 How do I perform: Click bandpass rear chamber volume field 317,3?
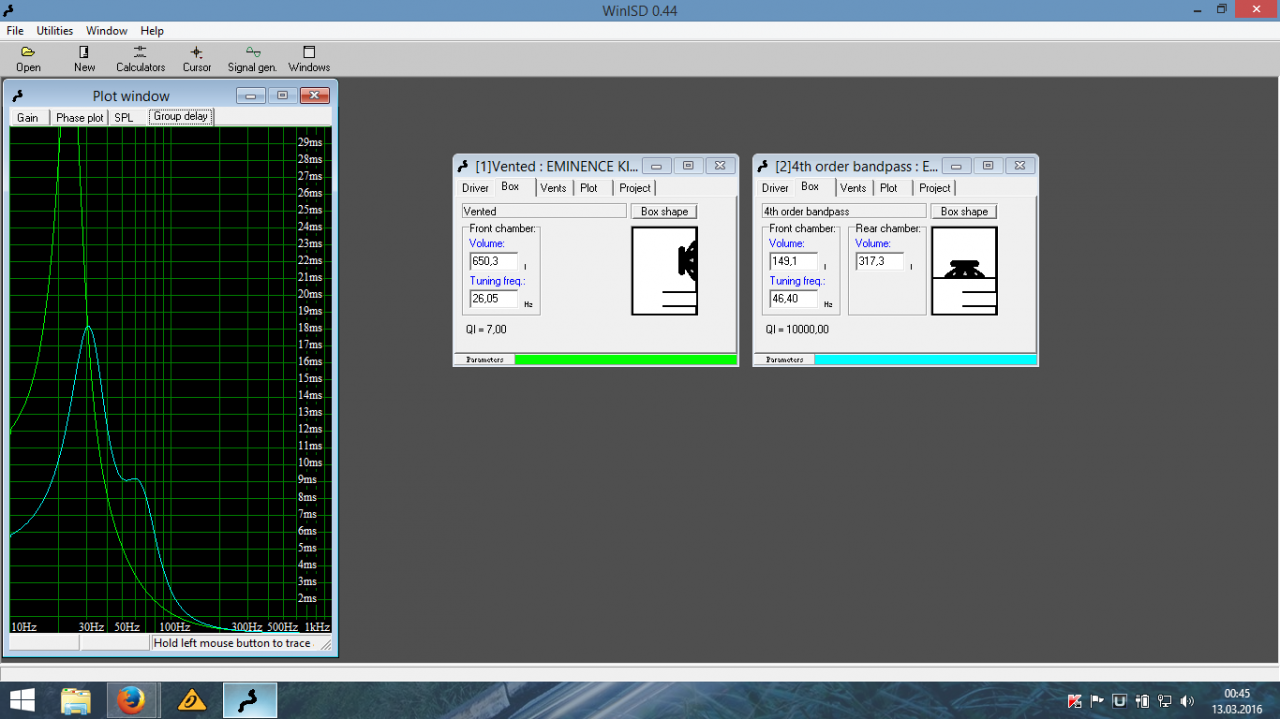(x=880, y=261)
